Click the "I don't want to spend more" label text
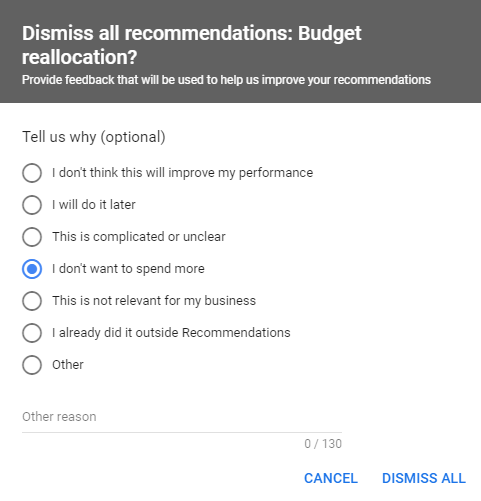 tap(128, 269)
